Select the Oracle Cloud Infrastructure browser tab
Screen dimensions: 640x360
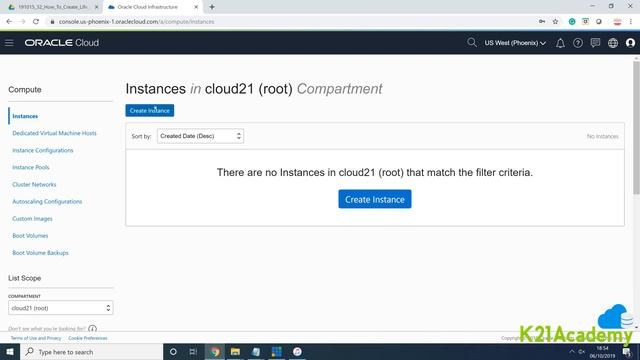(151, 7)
